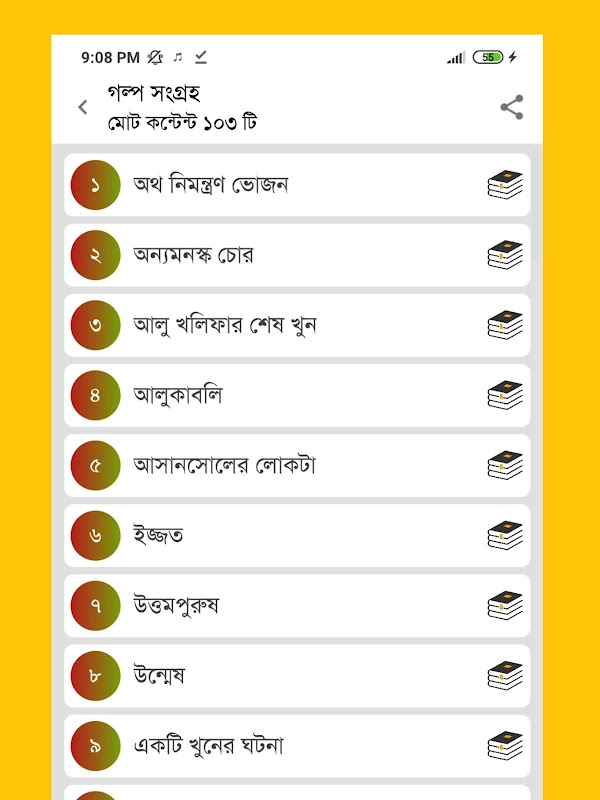
Task: Tap book stack icon for অথ নিমন্ত্রণ ভোজন
Action: click(505, 185)
